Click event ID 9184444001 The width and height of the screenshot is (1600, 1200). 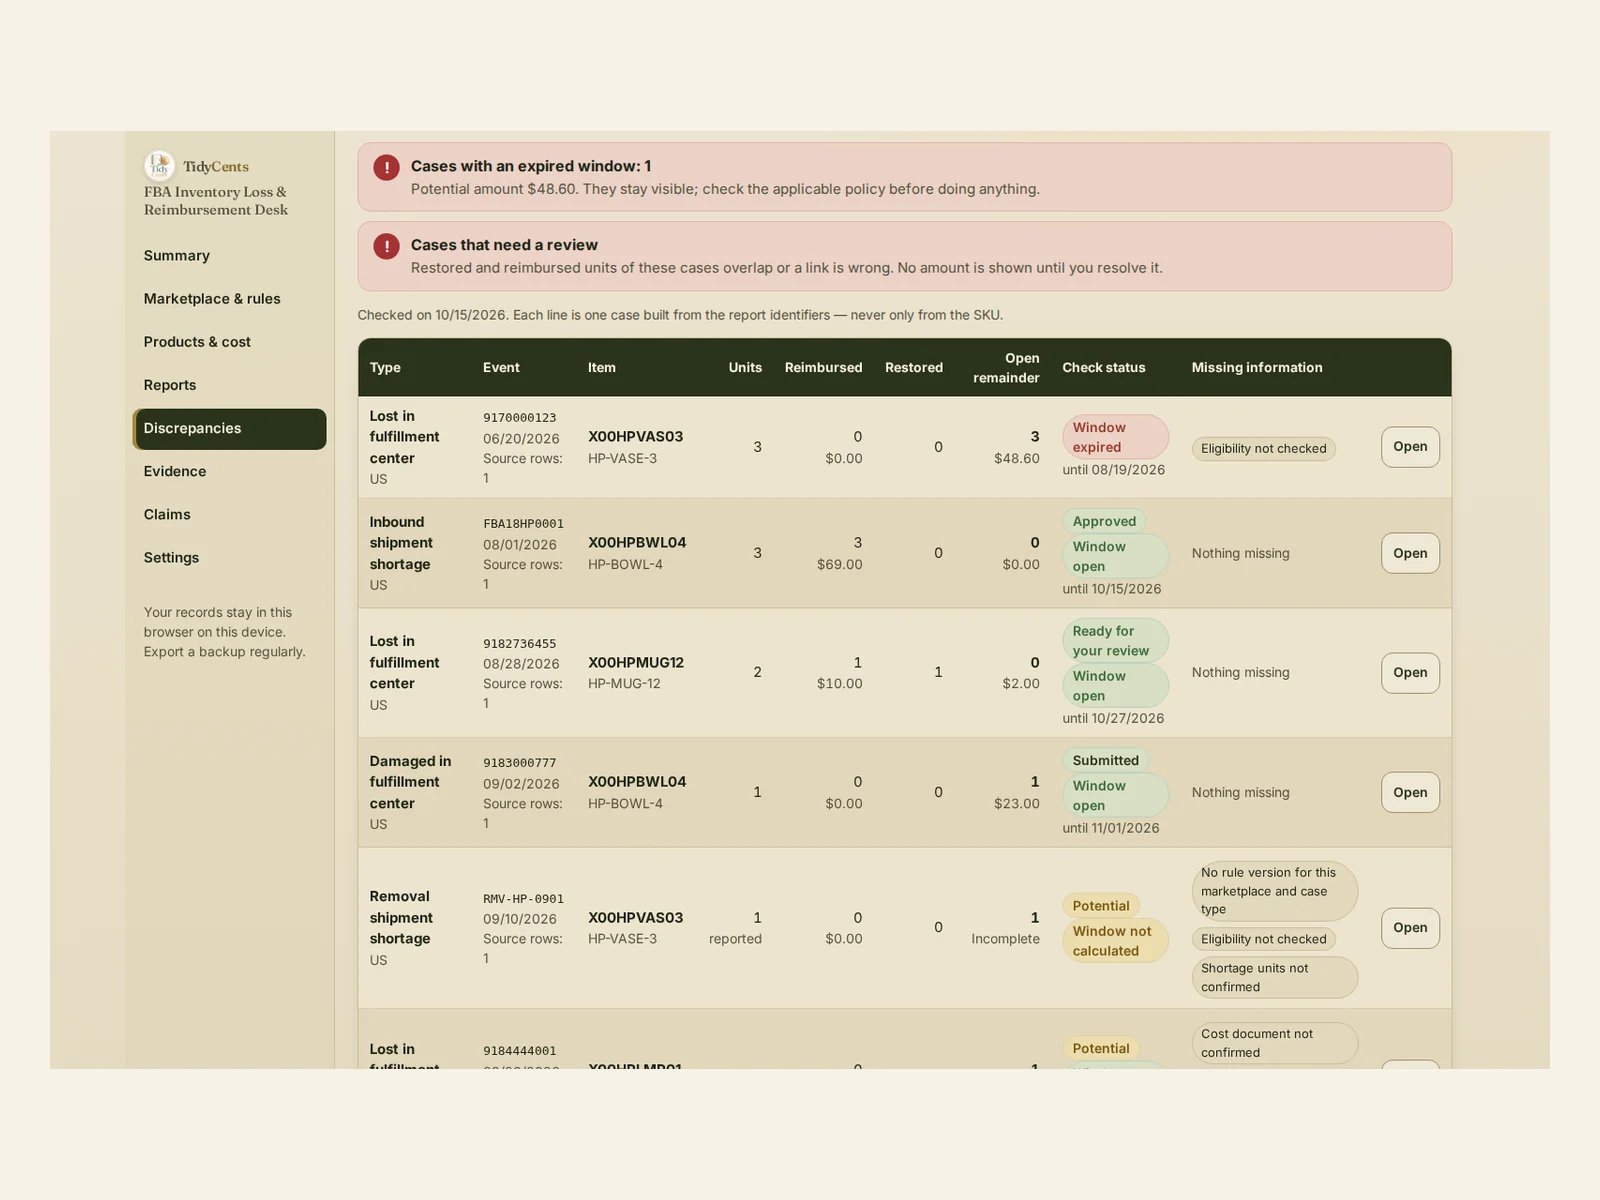[x=520, y=1051]
